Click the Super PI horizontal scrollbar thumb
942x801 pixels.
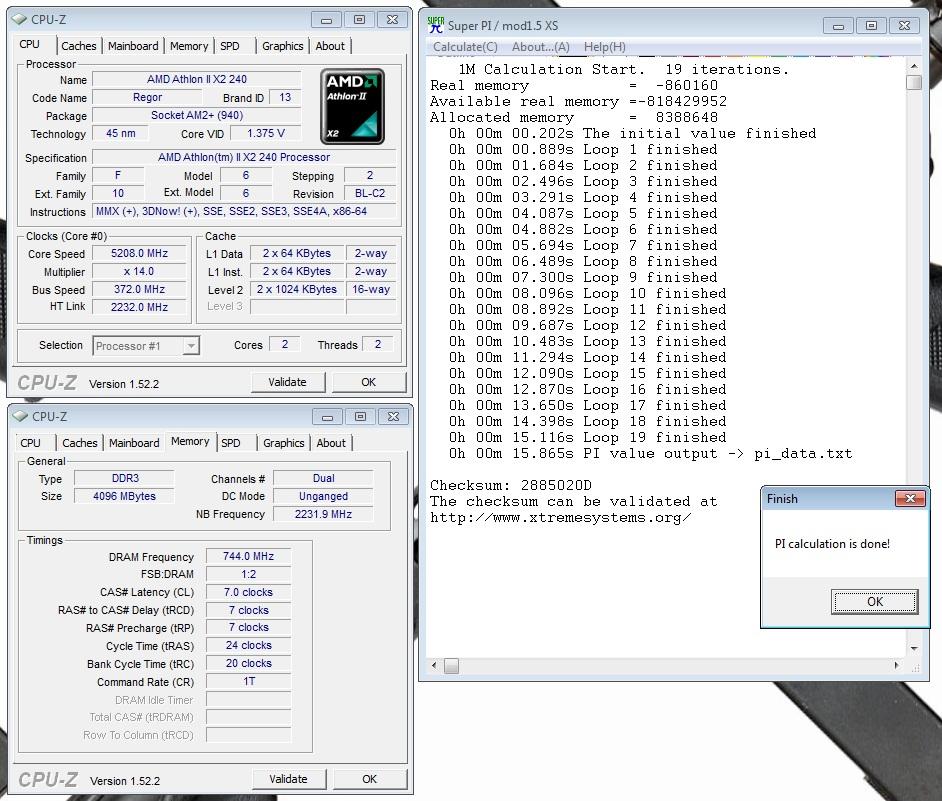(452, 665)
